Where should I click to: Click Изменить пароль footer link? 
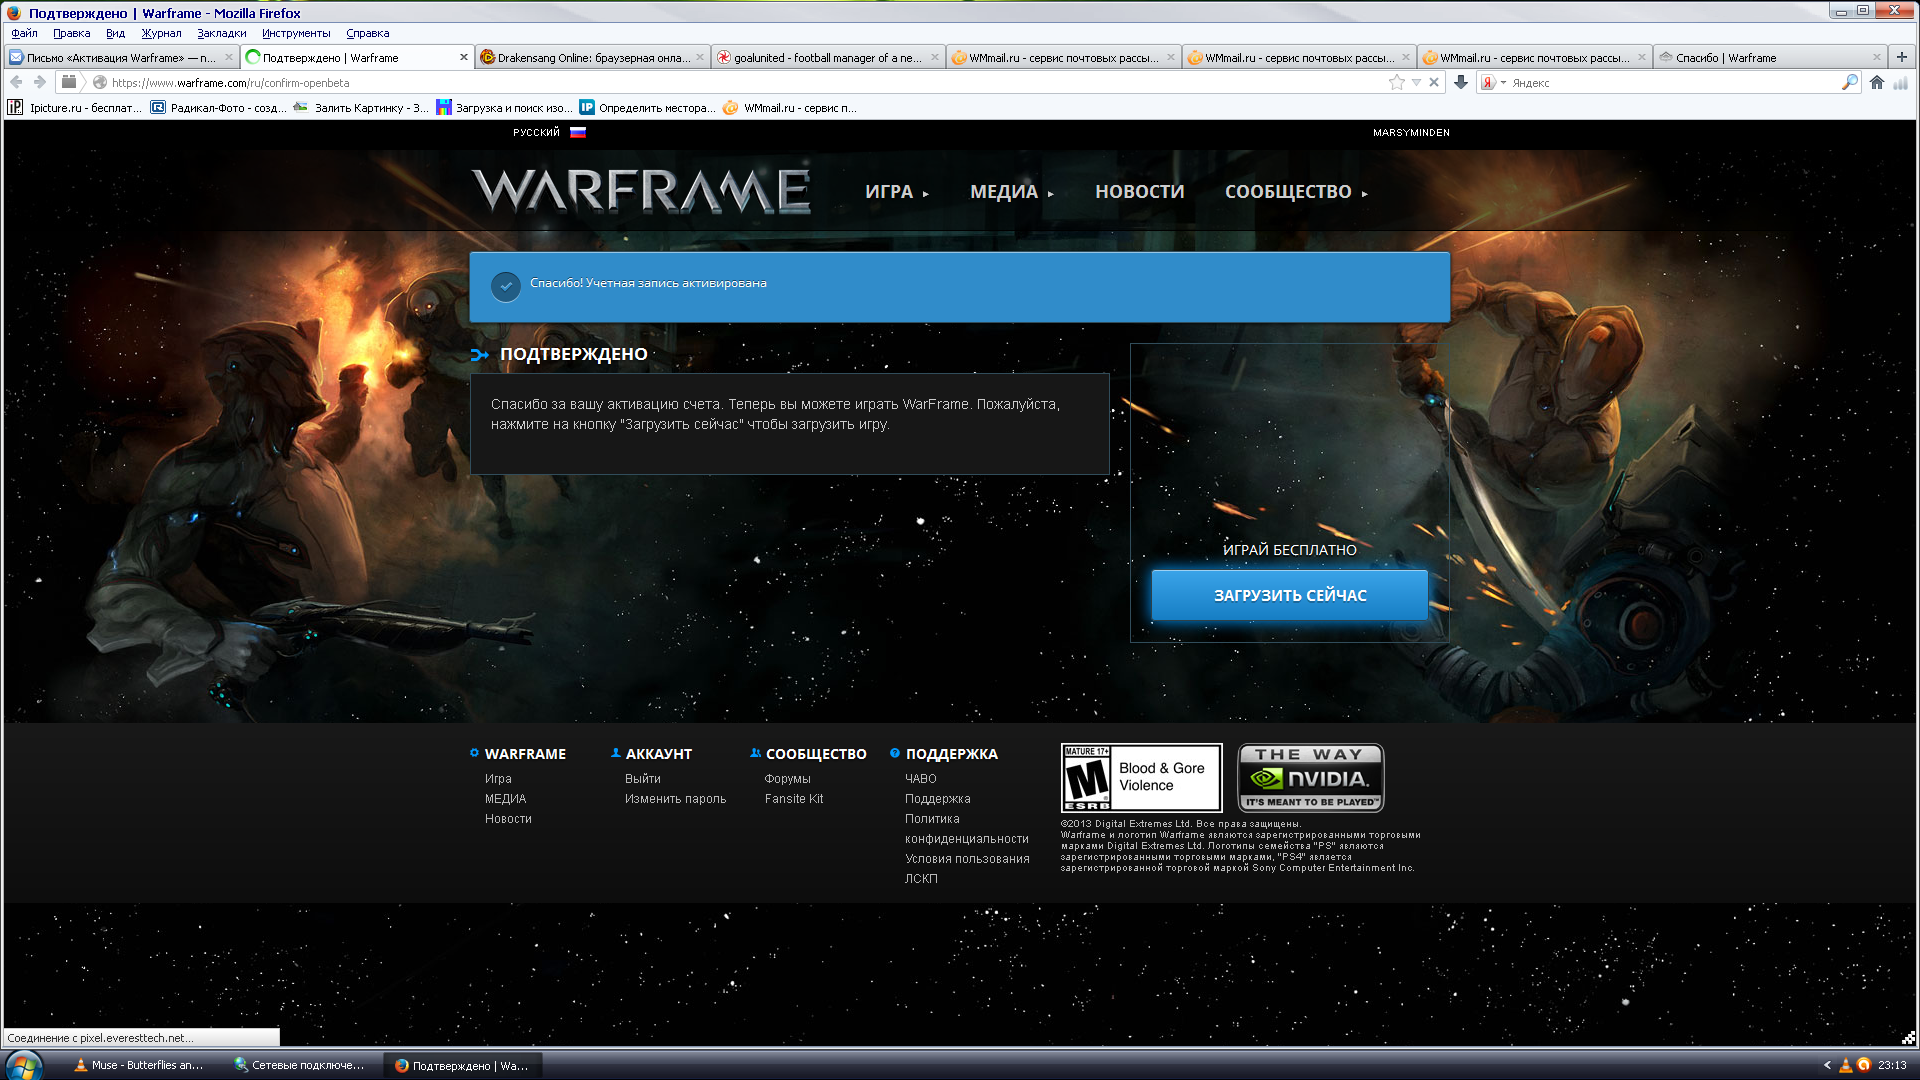click(x=675, y=799)
